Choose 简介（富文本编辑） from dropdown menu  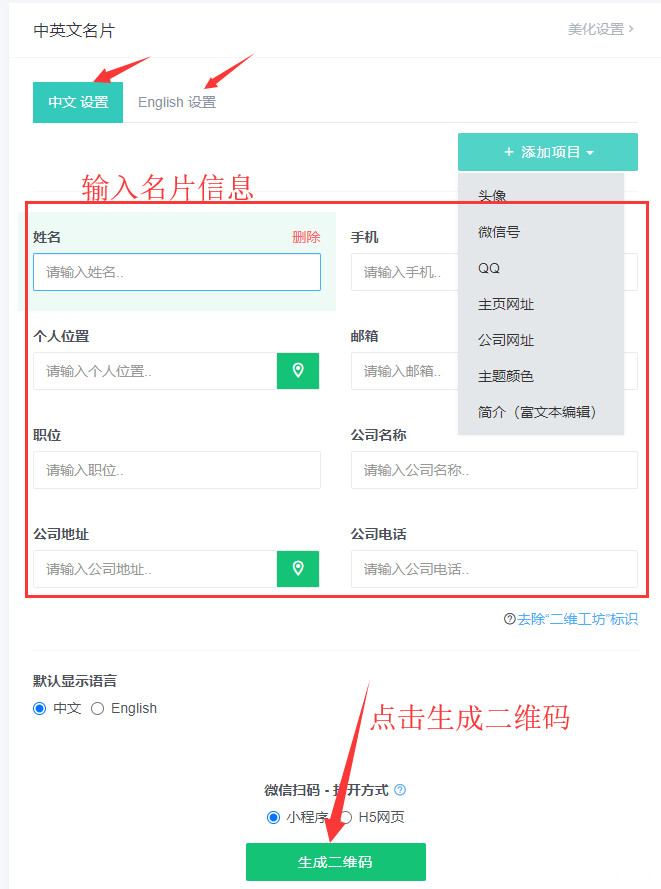point(537,412)
